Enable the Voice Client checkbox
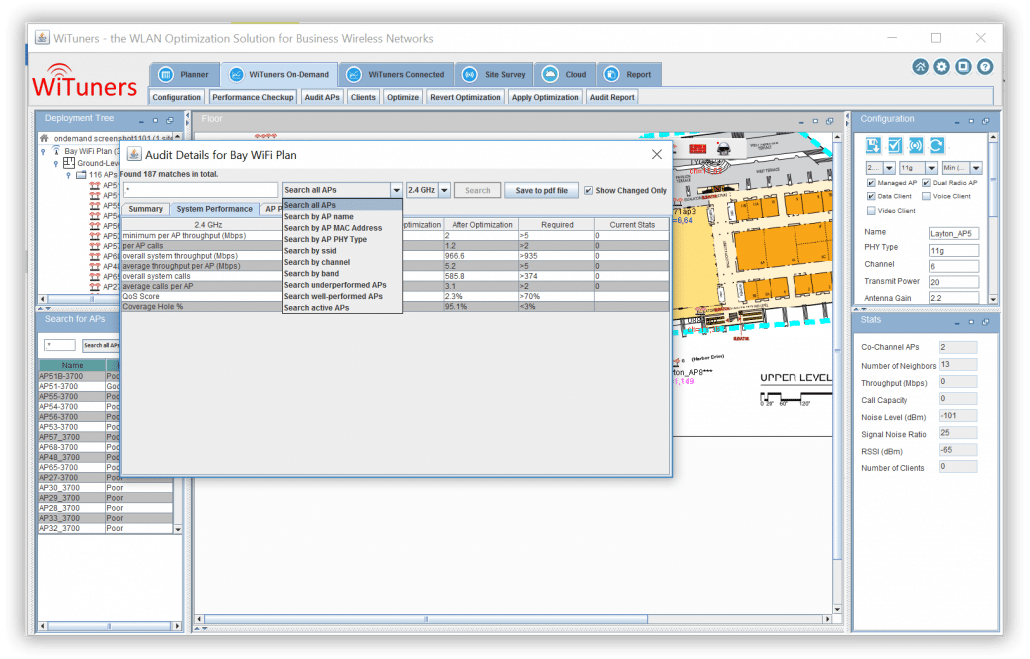1030x659 pixels. [x=926, y=196]
